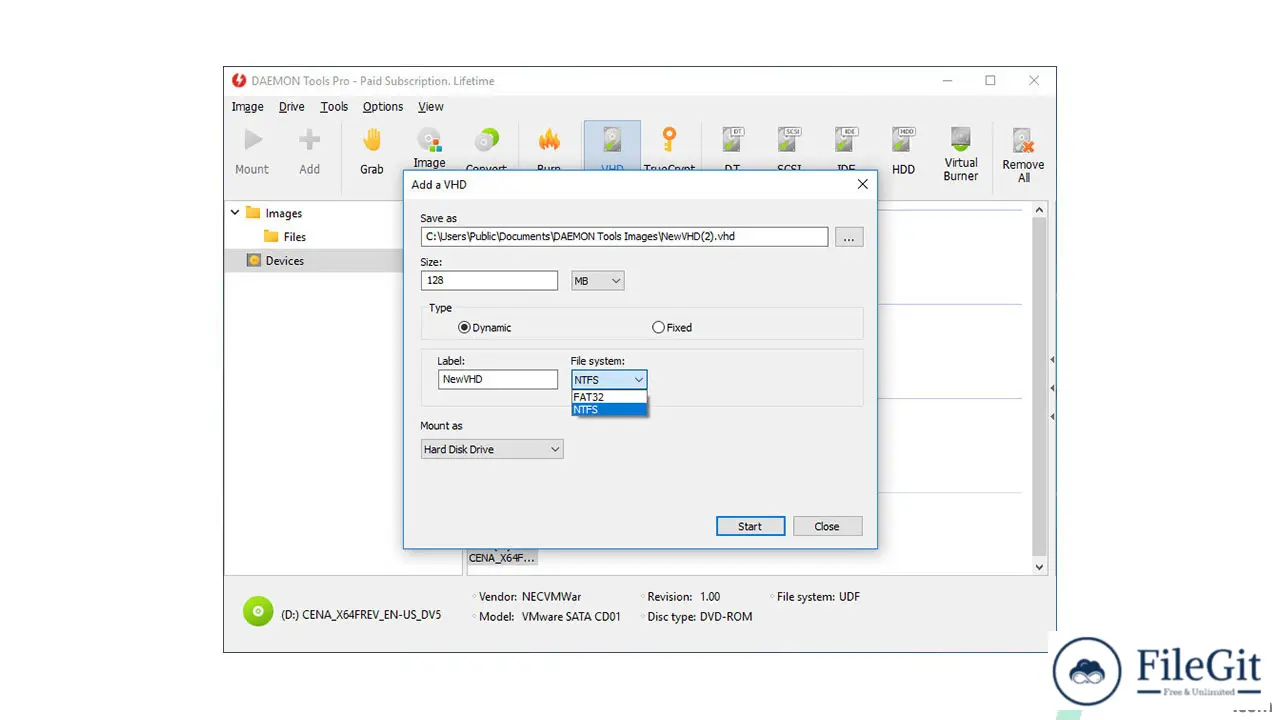Select the Images tree item
This screenshot has height=720, width=1280.
tap(283, 213)
